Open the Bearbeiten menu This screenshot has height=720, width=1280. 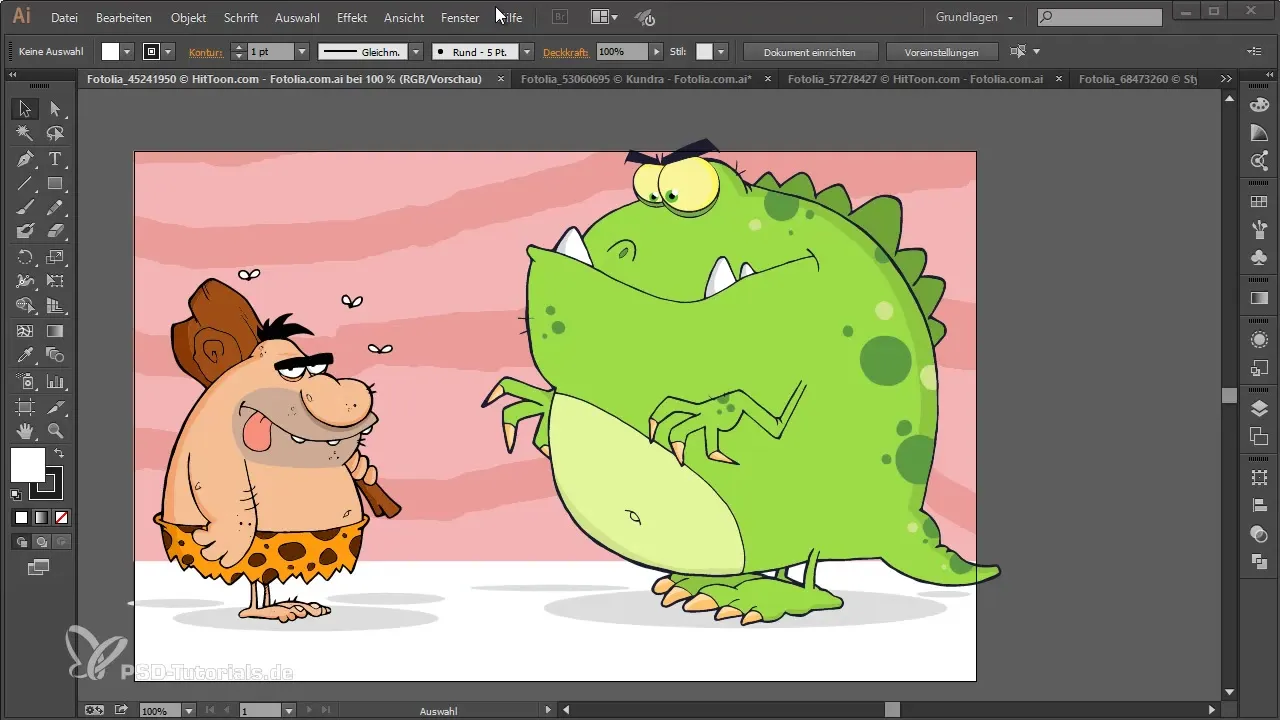tap(124, 17)
